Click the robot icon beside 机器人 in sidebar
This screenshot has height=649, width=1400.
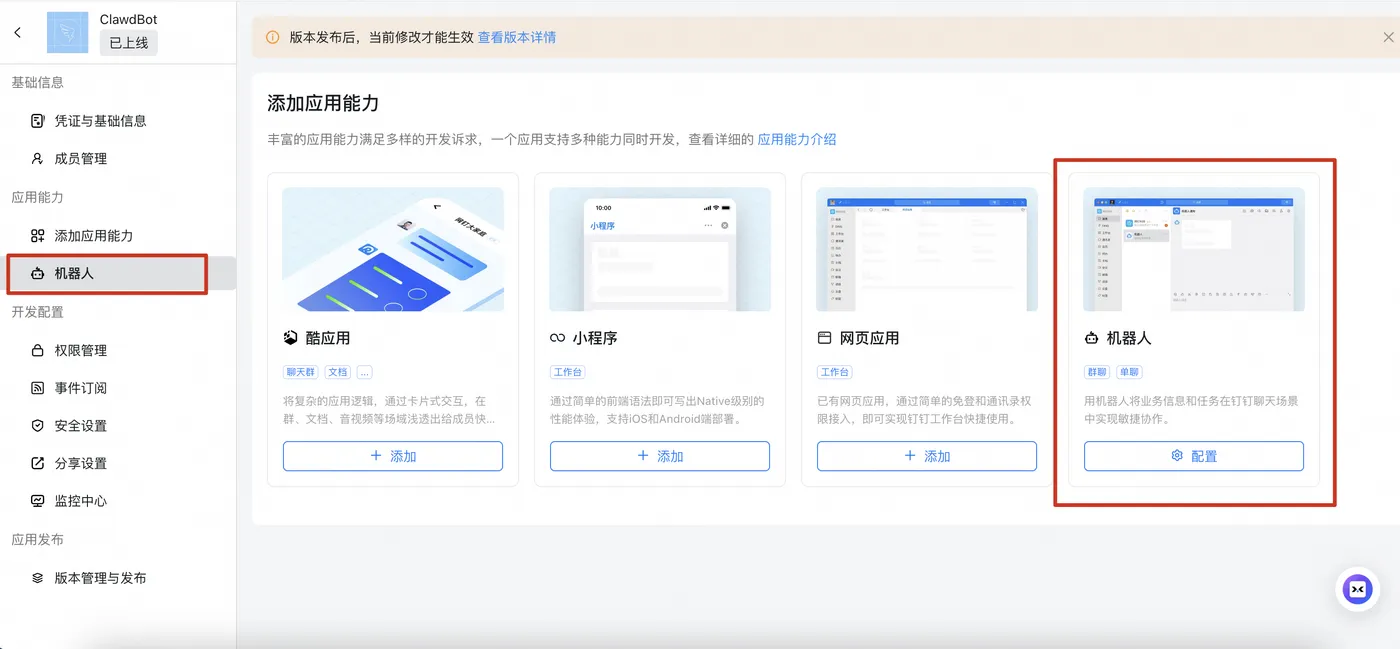[x=38, y=274]
